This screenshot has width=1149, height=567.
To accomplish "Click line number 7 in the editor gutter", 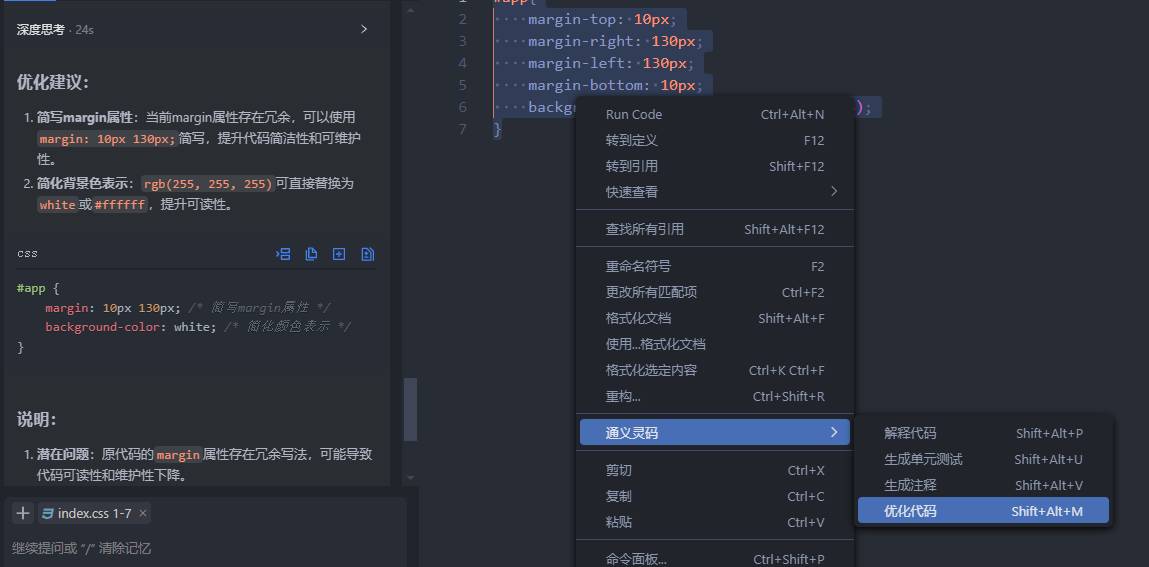I will coord(461,129).
